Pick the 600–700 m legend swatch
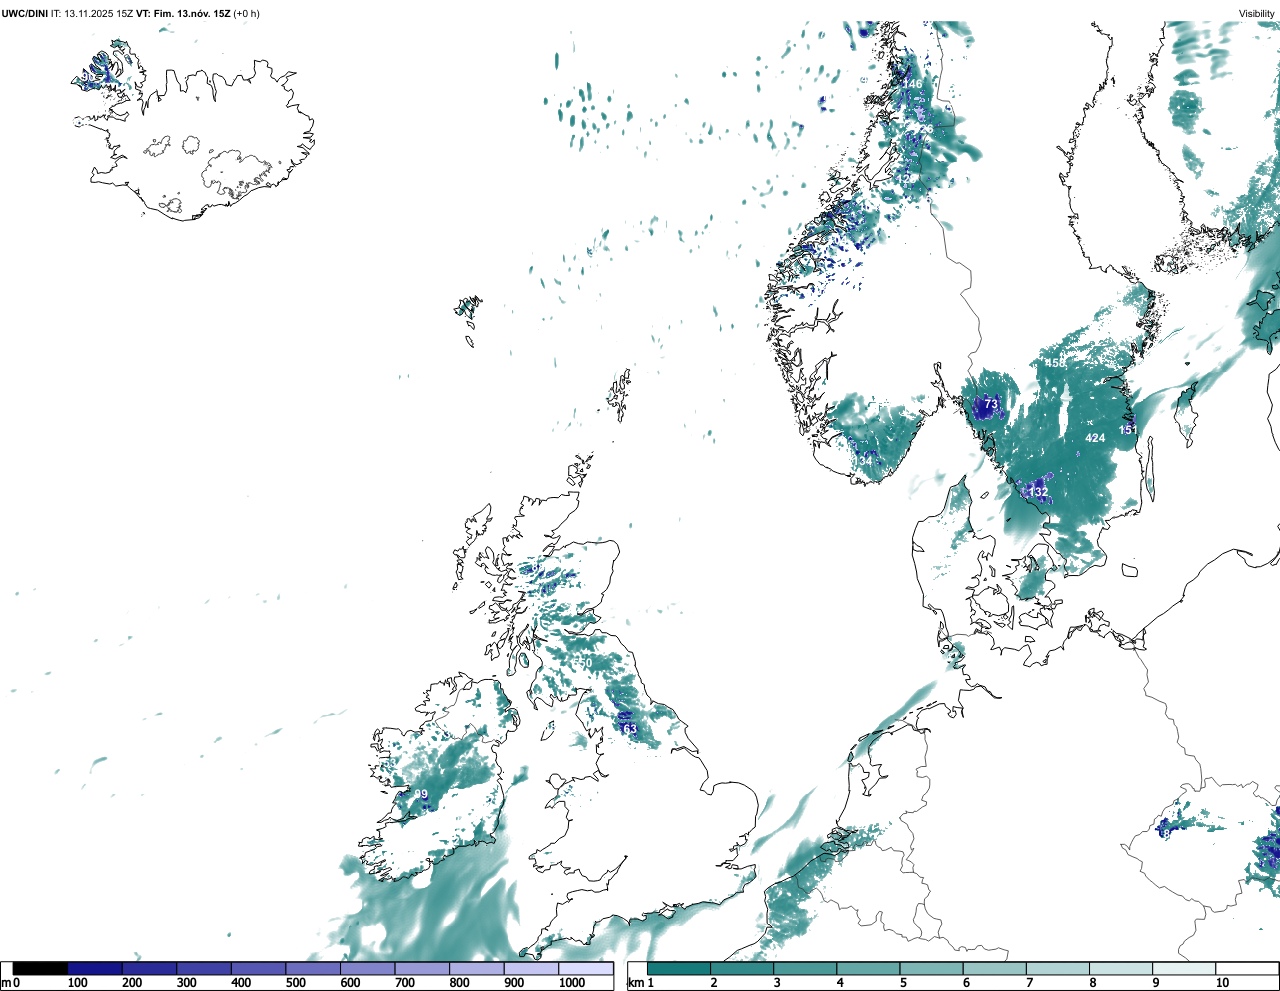 367,968
